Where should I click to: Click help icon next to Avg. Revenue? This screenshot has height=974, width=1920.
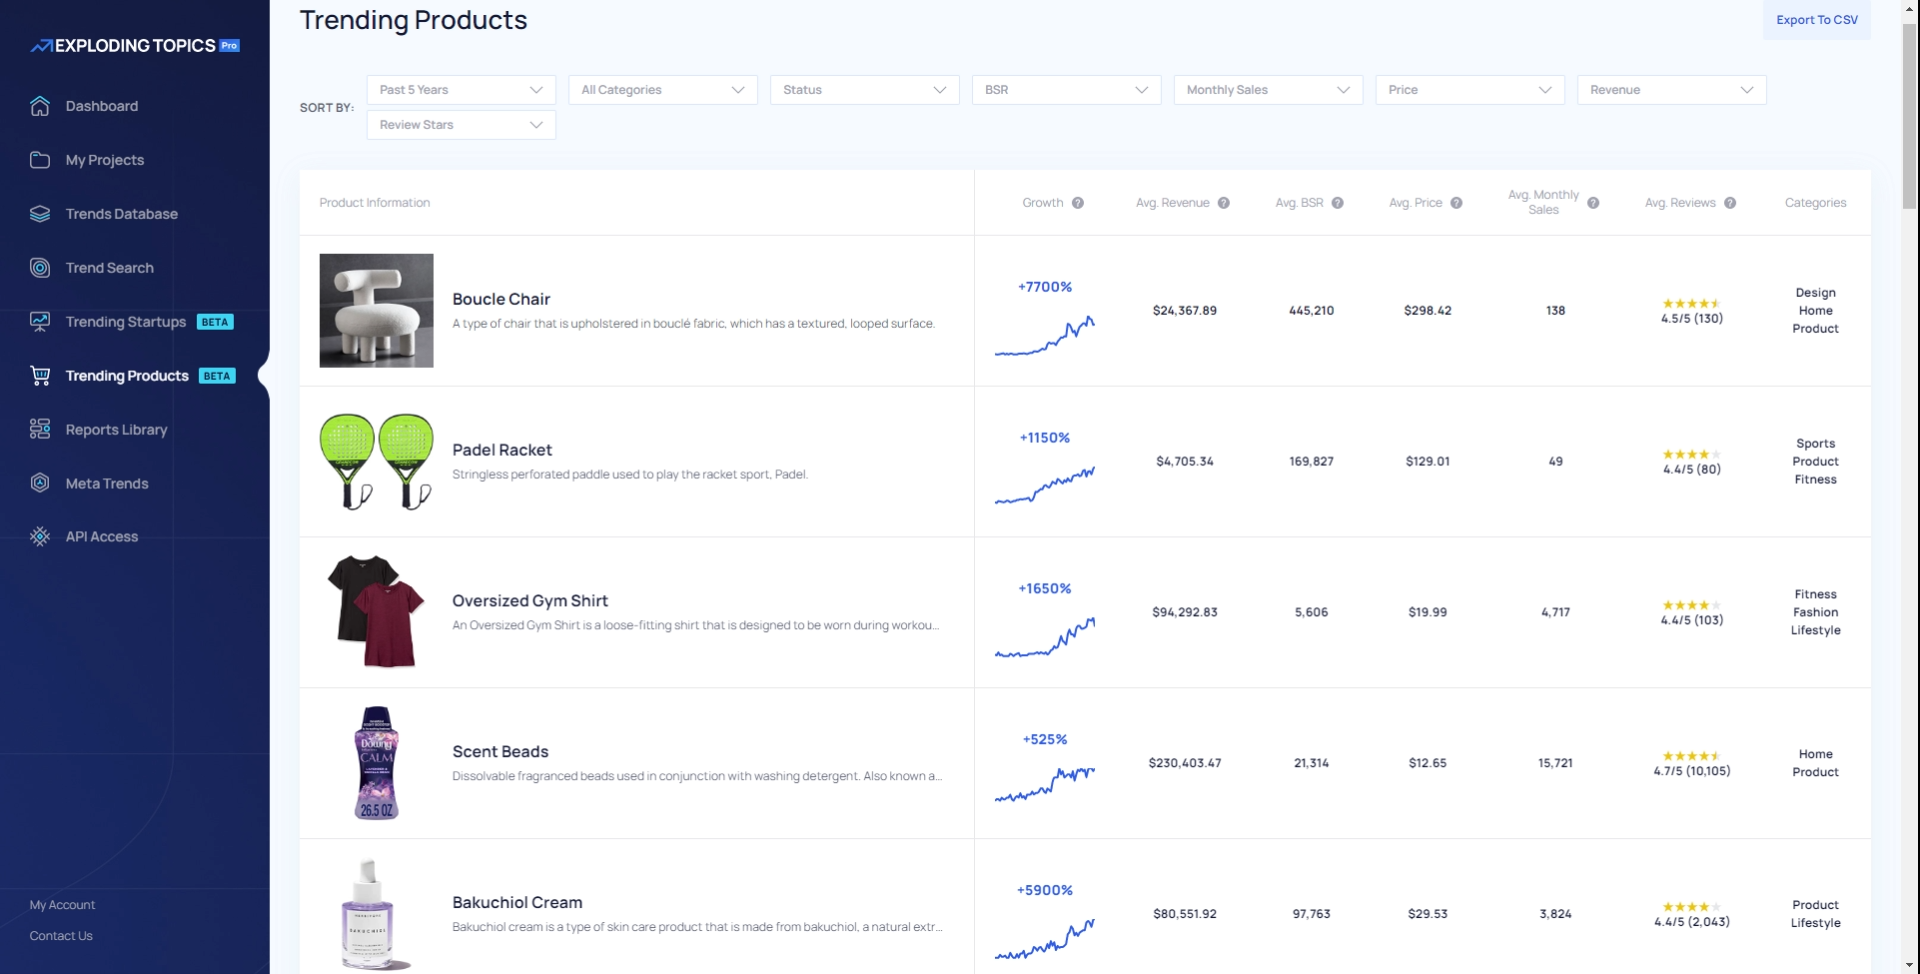pos(1223,203)
